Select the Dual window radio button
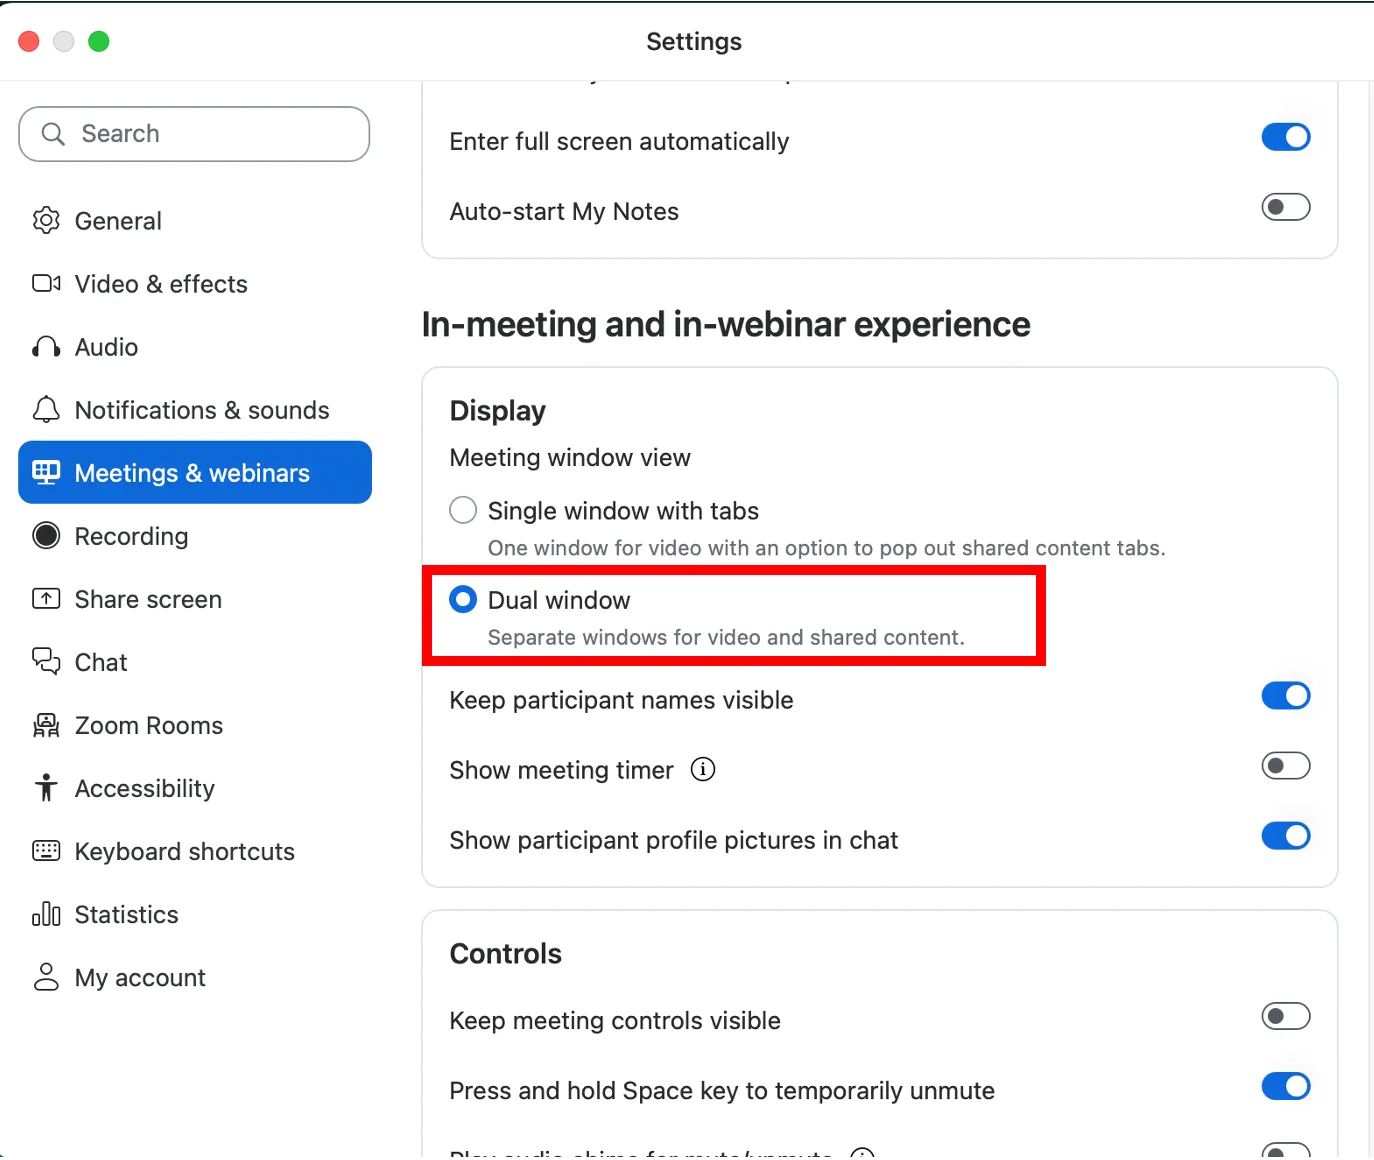Screen dimensions: 1374x1160 point(463,599)
